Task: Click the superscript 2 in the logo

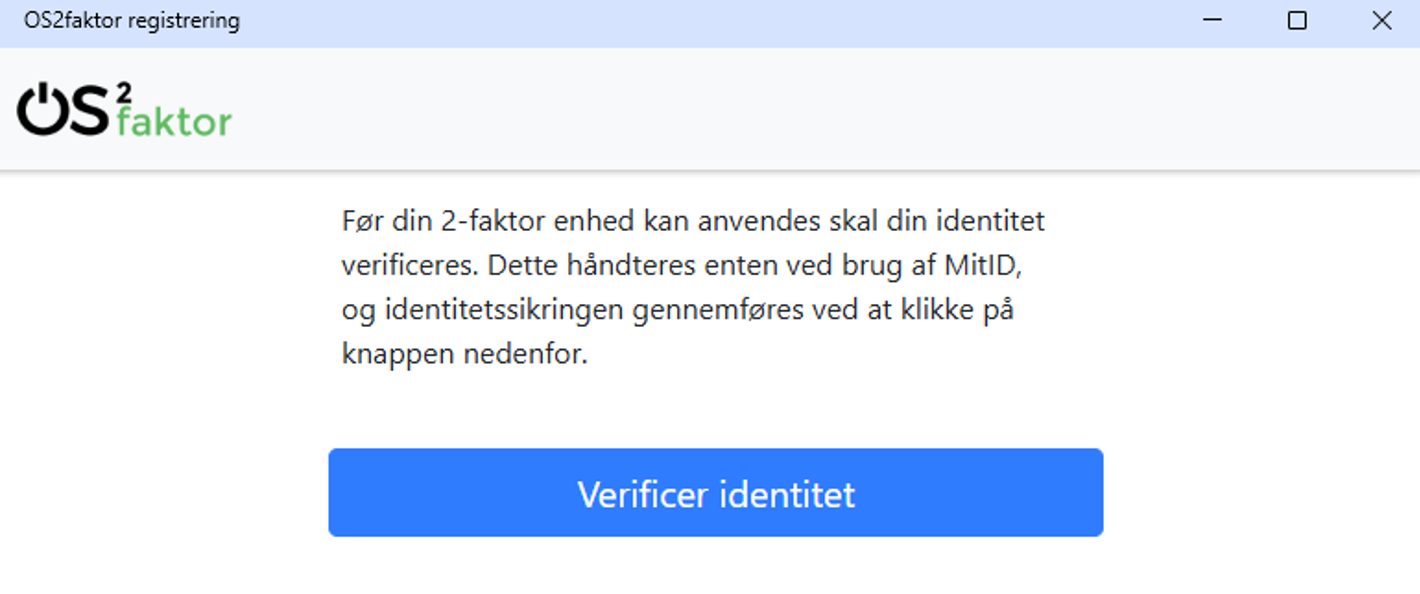Action: (x=123, y=93)
